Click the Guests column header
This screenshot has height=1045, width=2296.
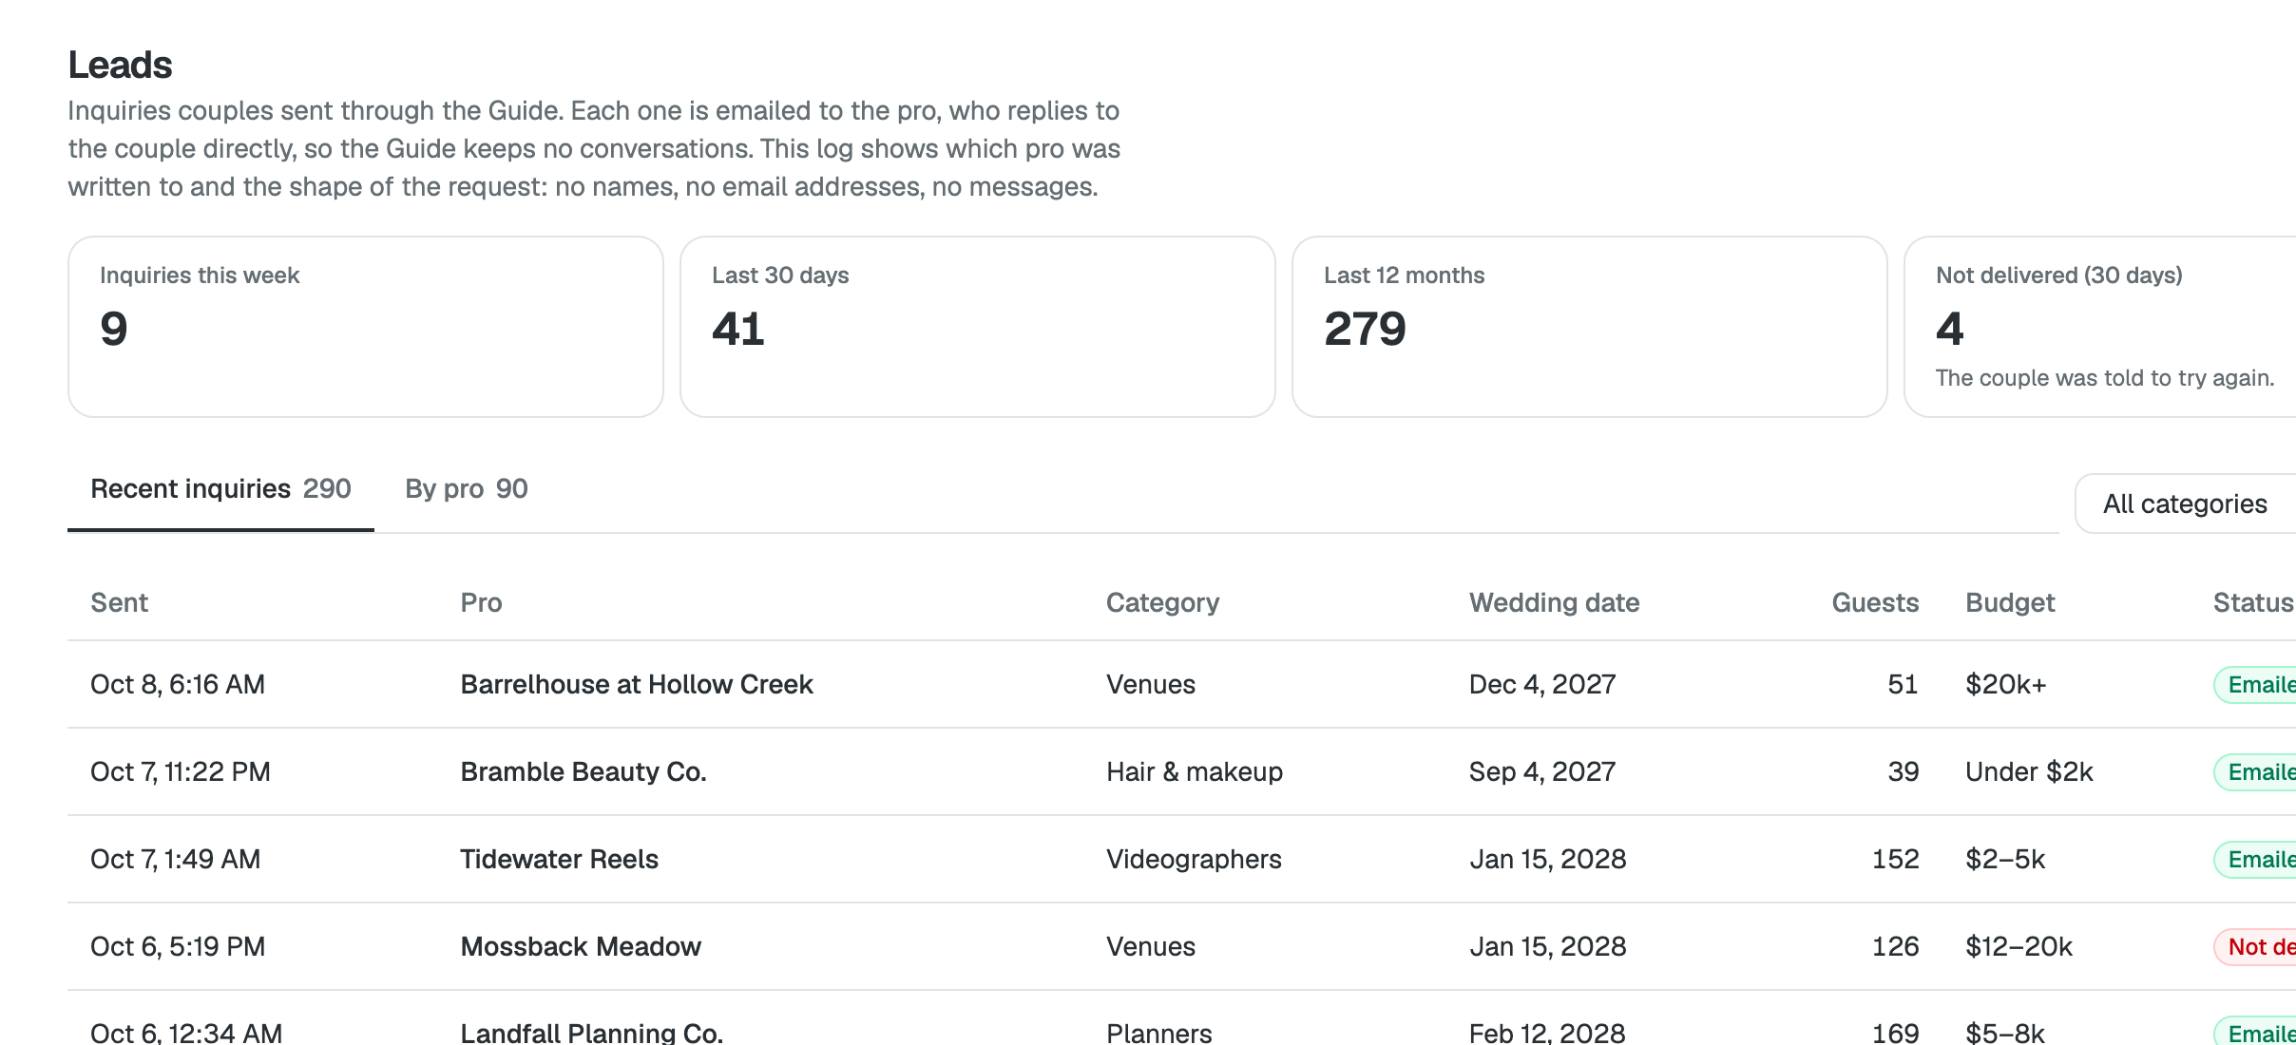coord(1875,603)
